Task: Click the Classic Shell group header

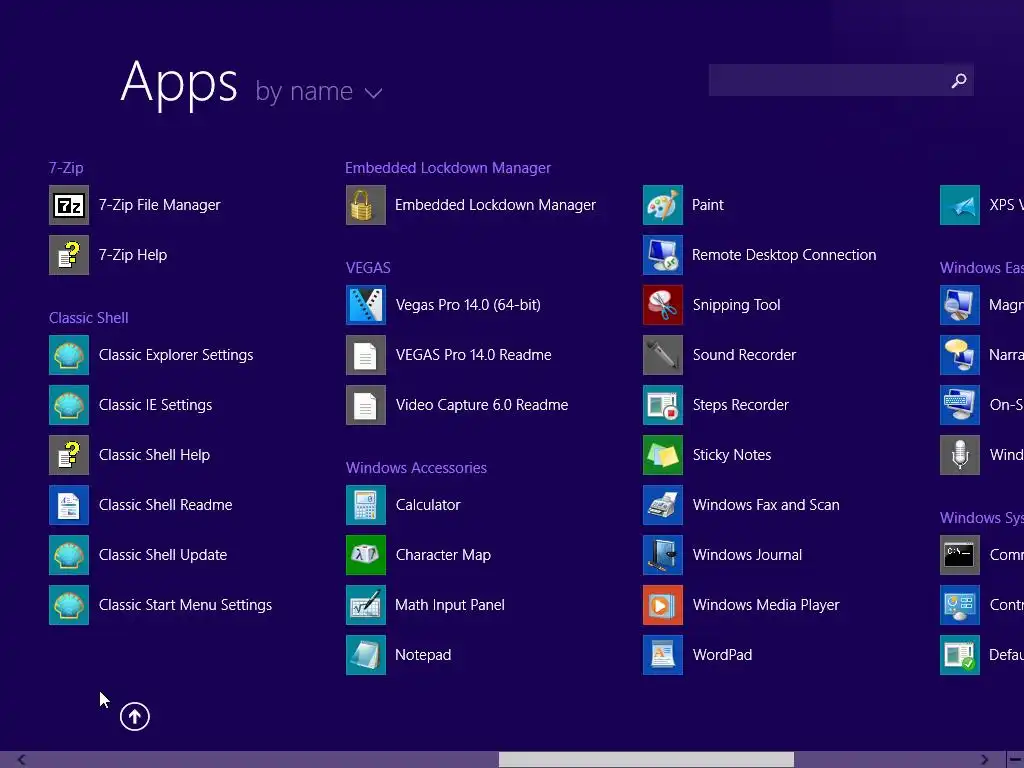Action: (x=88, y=318)
